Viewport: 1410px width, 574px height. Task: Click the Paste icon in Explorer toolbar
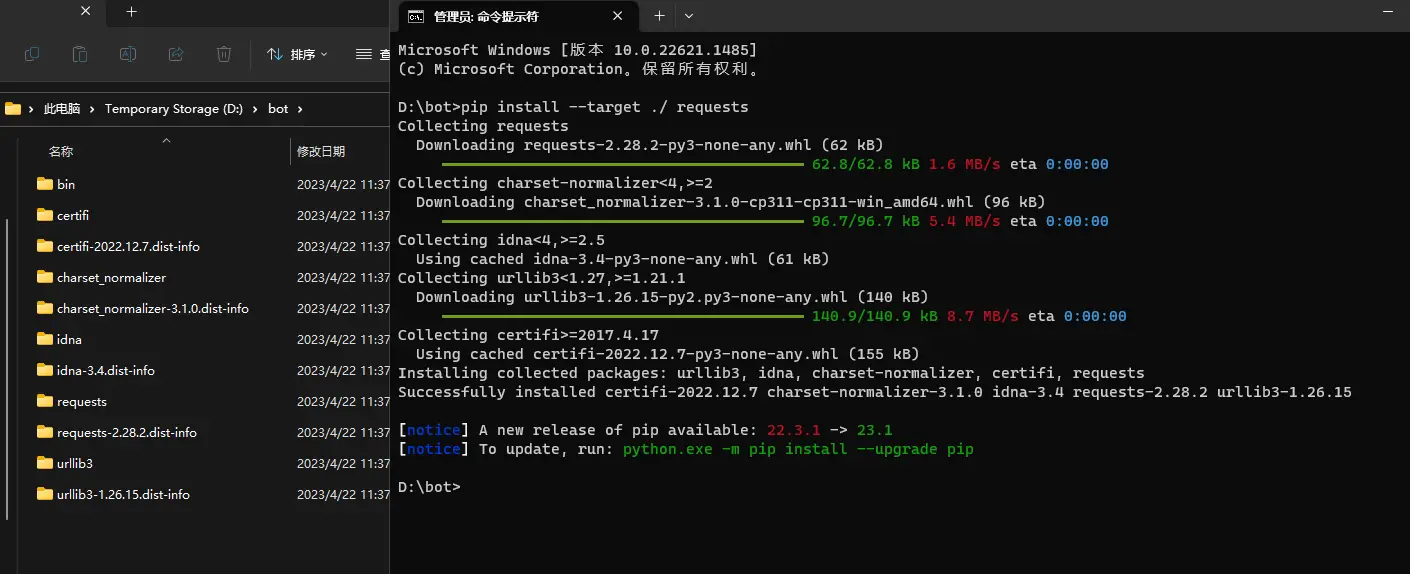[80, 54]
